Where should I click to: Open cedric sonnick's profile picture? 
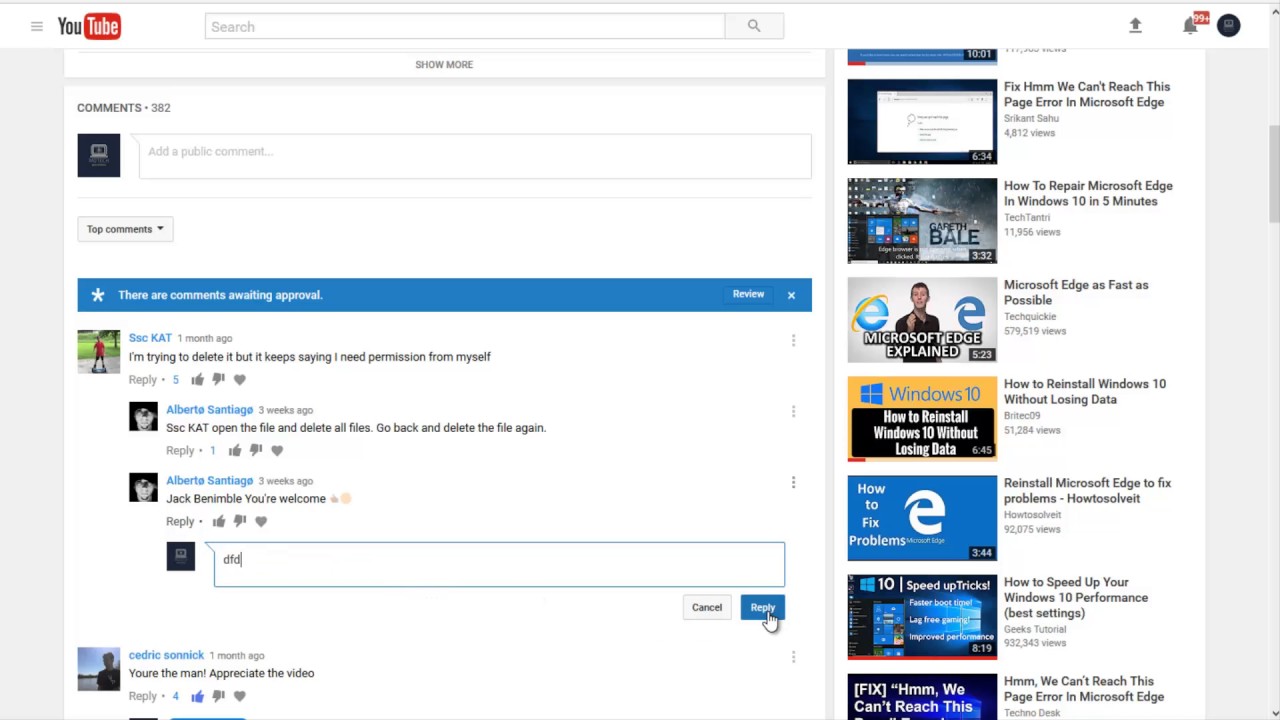tap(98, 669)
